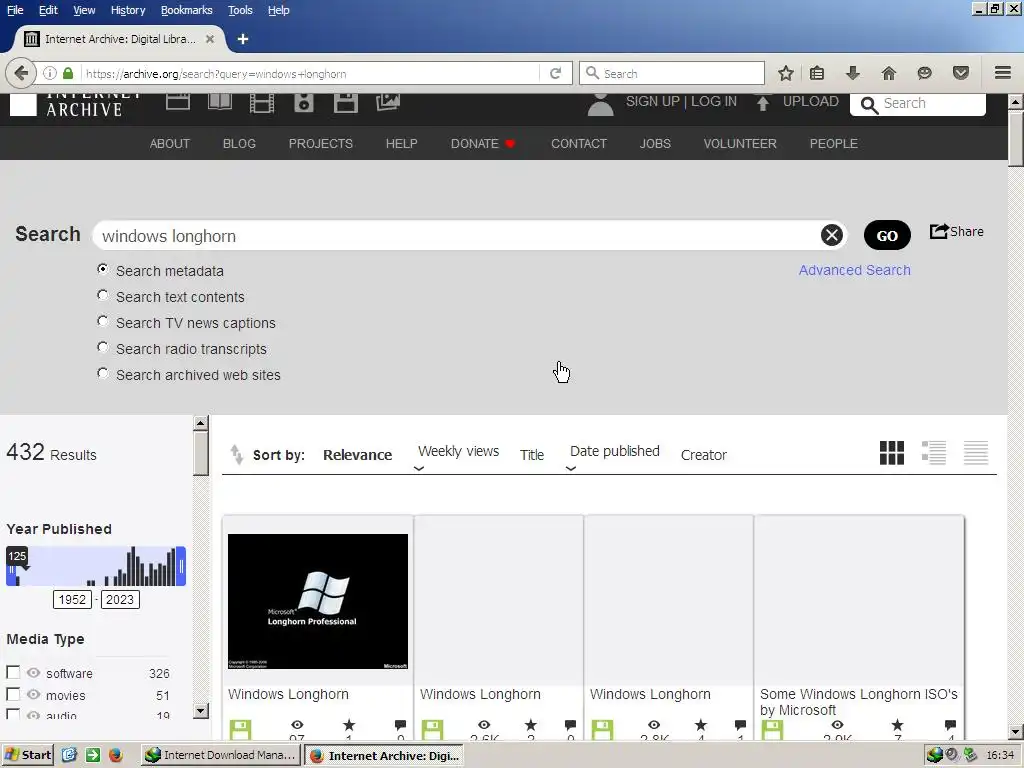Screen dimensions: 1024x768
Task: Click the user avatar icon
Action: 600,104
